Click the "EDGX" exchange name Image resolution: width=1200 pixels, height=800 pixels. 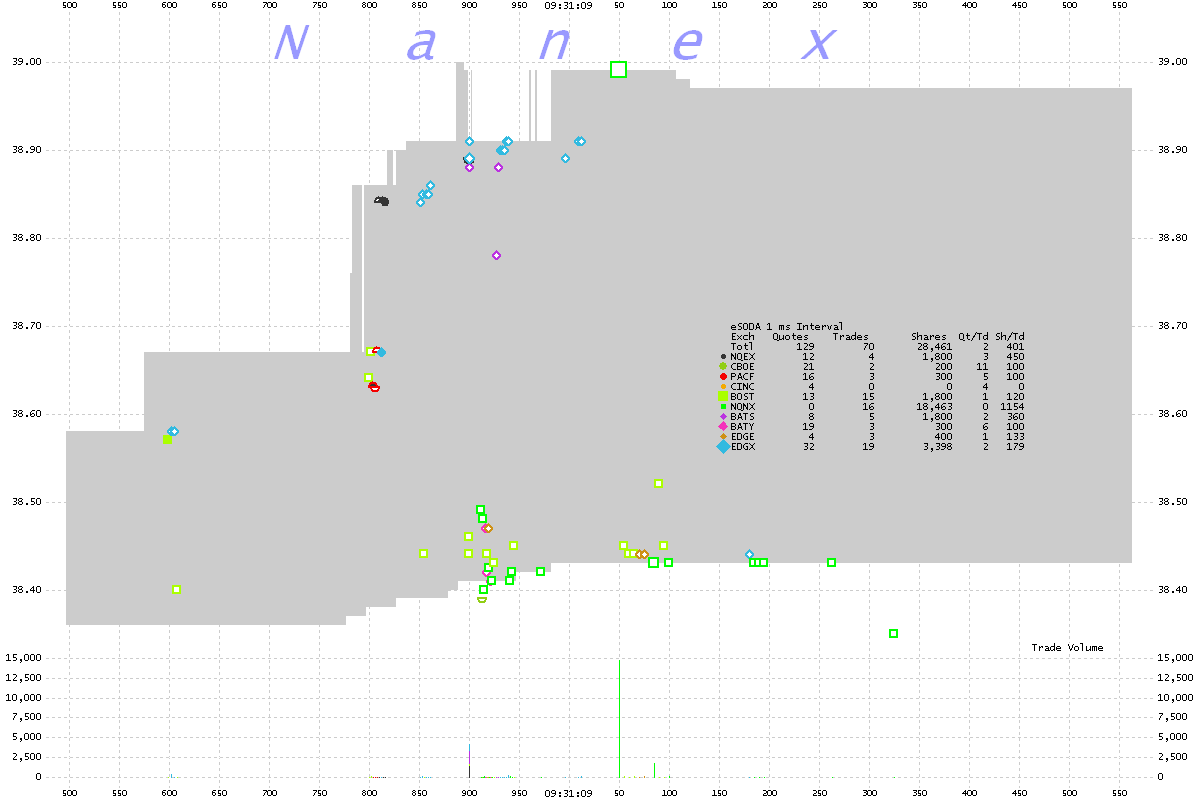pos(743,446)
